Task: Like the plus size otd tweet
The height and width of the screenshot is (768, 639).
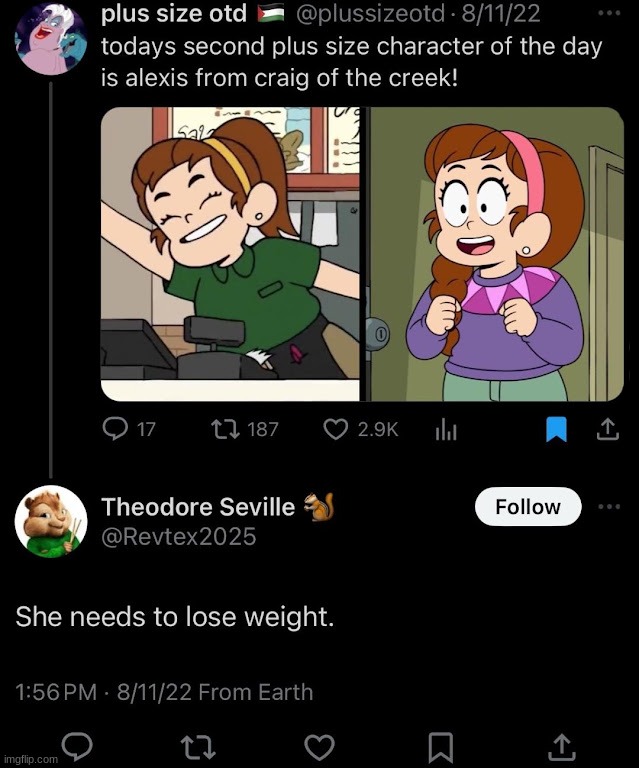Action: click(x=338, y=430)
